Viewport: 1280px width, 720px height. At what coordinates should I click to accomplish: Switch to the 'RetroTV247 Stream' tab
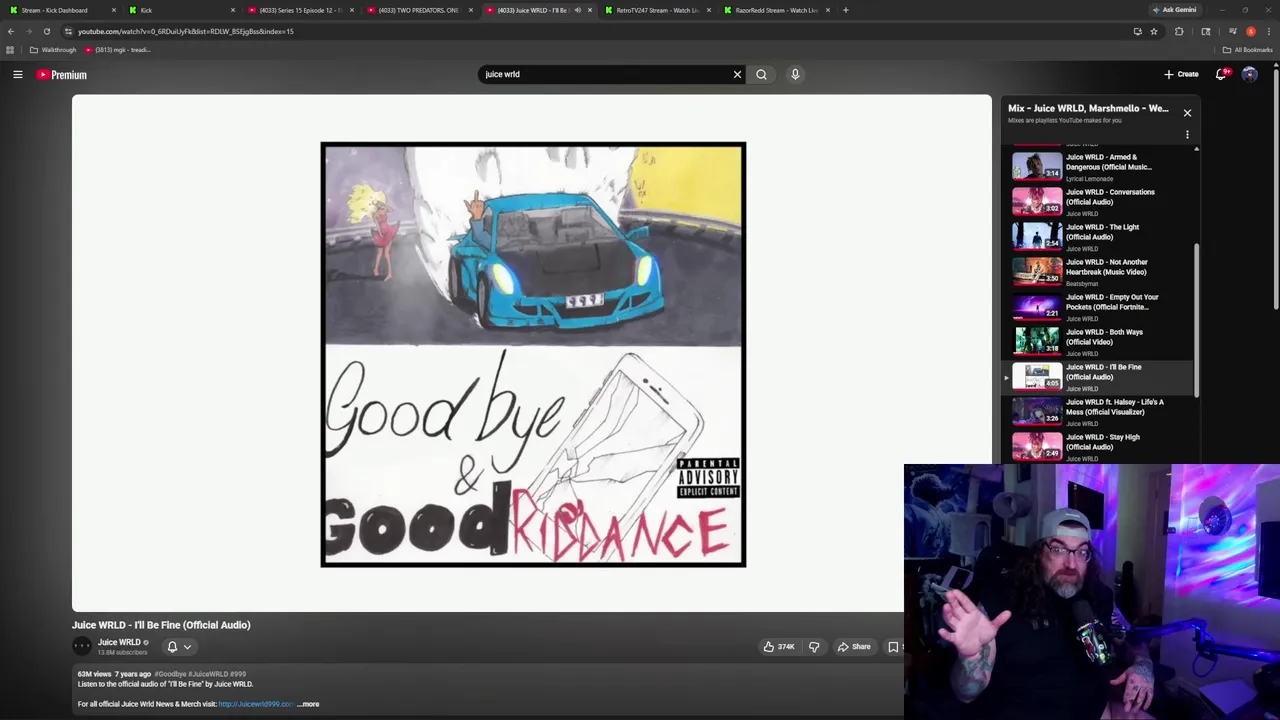pos(657,10)
